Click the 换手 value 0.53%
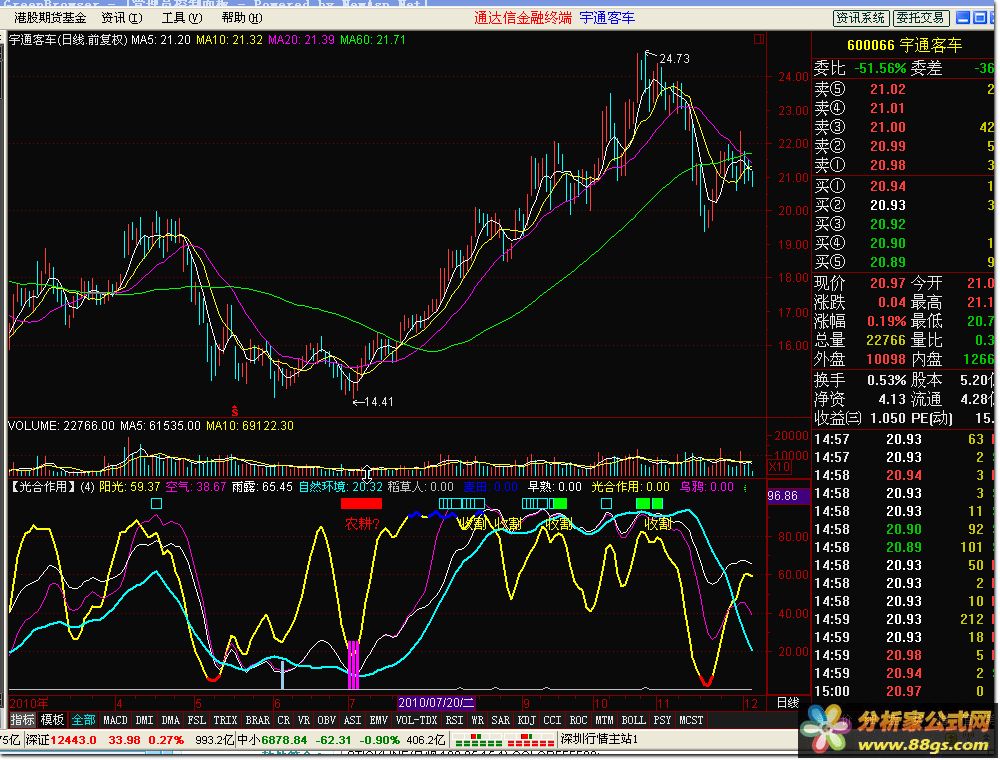The height and width of the screenshot is (760, 1000). coord(886,381)
